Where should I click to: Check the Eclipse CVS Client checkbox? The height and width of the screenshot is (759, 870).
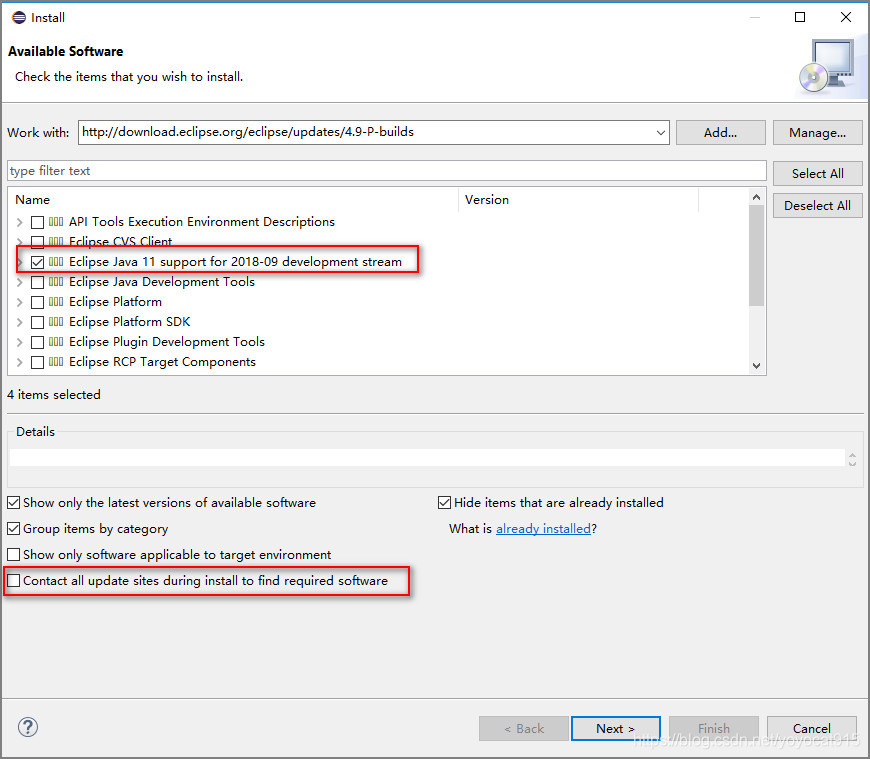pyautogui.click(x=37, y=242)
